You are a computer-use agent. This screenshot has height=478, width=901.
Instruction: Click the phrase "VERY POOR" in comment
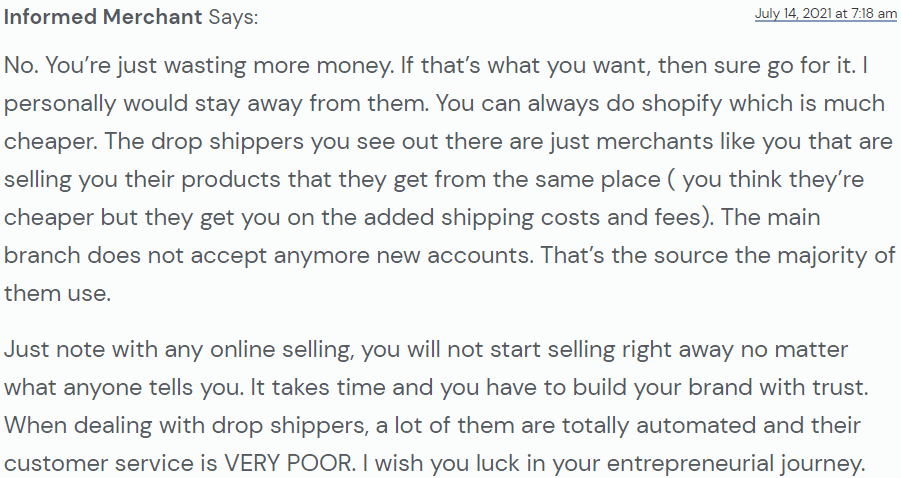[x=289, y=463]
